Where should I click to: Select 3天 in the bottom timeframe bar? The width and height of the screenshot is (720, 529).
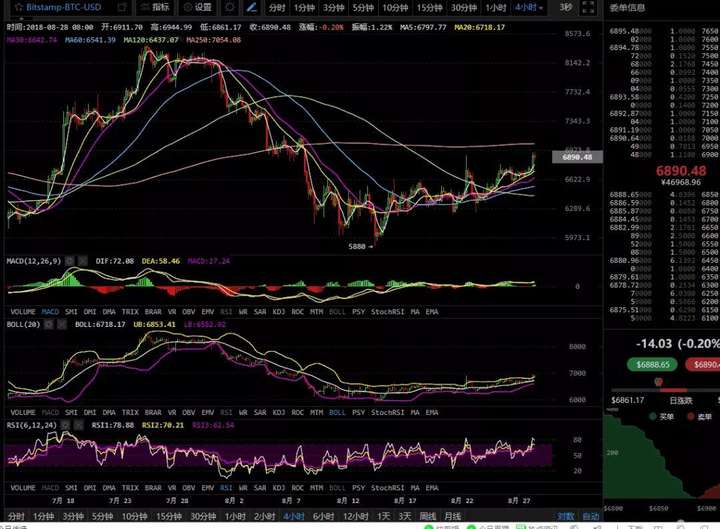click(x=405, y=516)
